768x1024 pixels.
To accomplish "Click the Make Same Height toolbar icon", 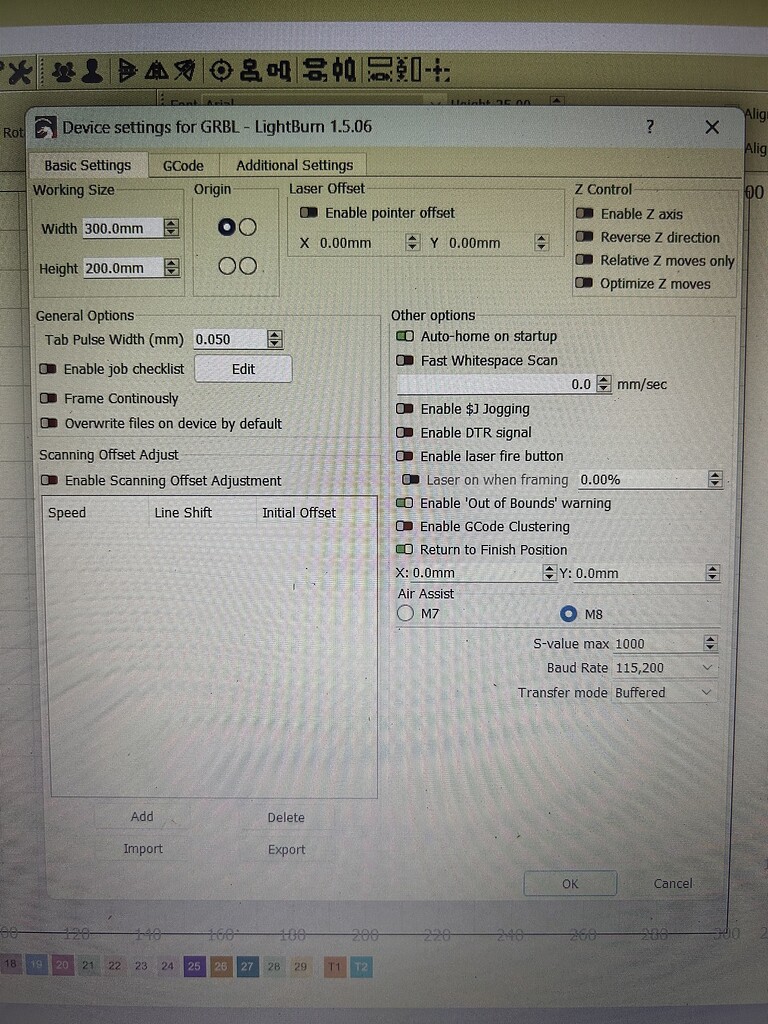I will 409,69.
